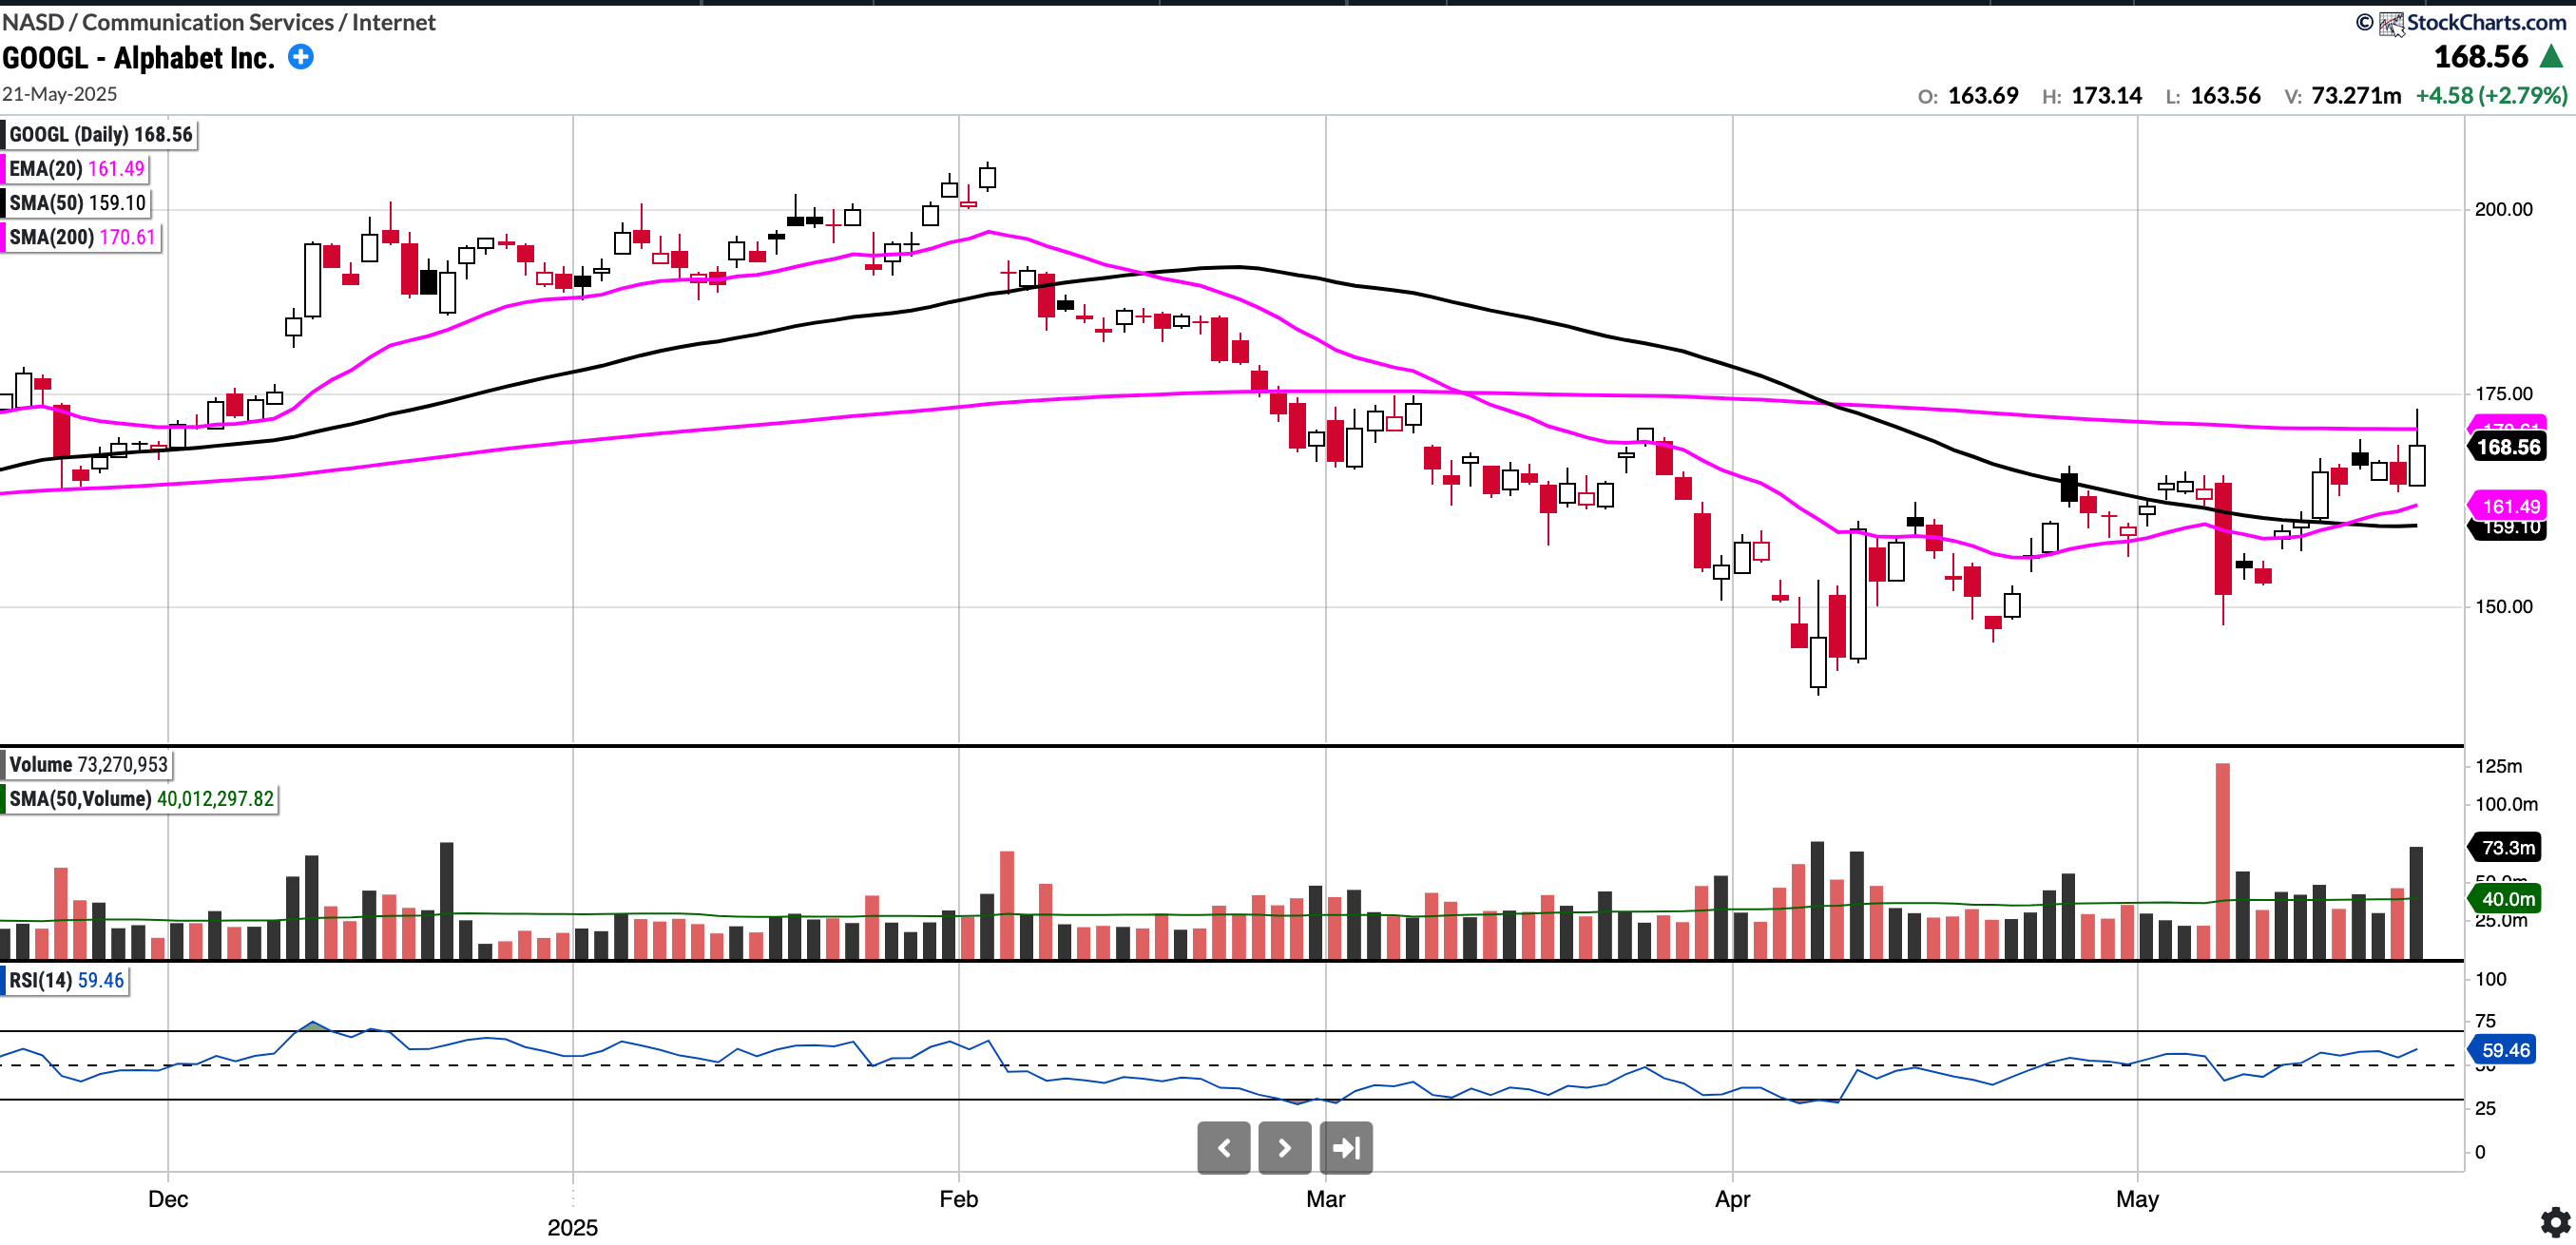2576x1245 pixels.
Task: Click the StockCharts.com logo icon
Action: [x=2390, y=23]
